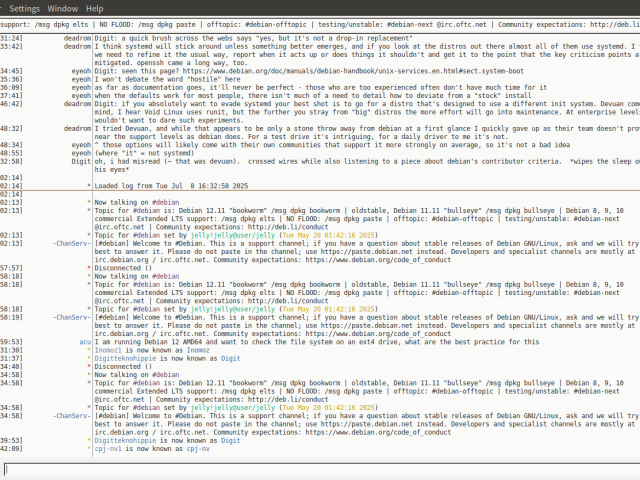
Task: Click the new nick cpj-nv
Action: [x=198, y=449]
